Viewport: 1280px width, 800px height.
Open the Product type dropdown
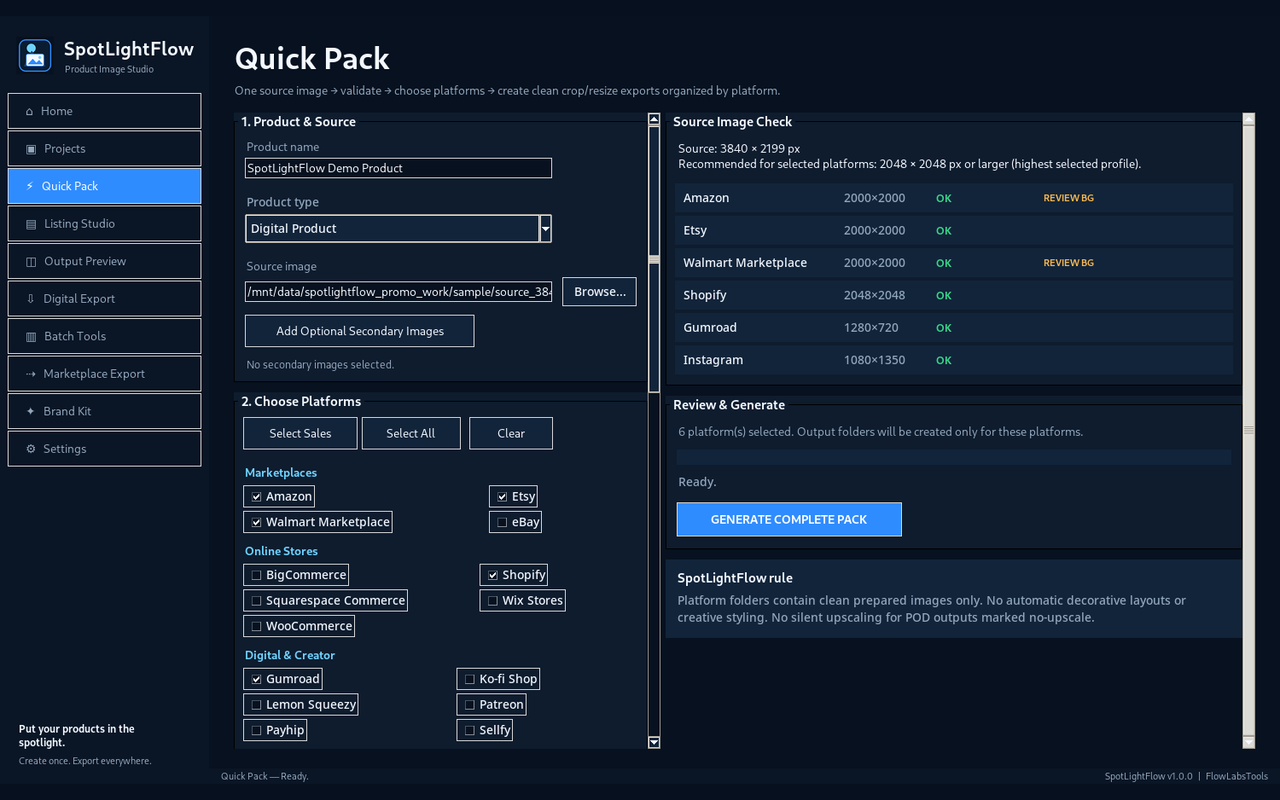tap(398, 228)
